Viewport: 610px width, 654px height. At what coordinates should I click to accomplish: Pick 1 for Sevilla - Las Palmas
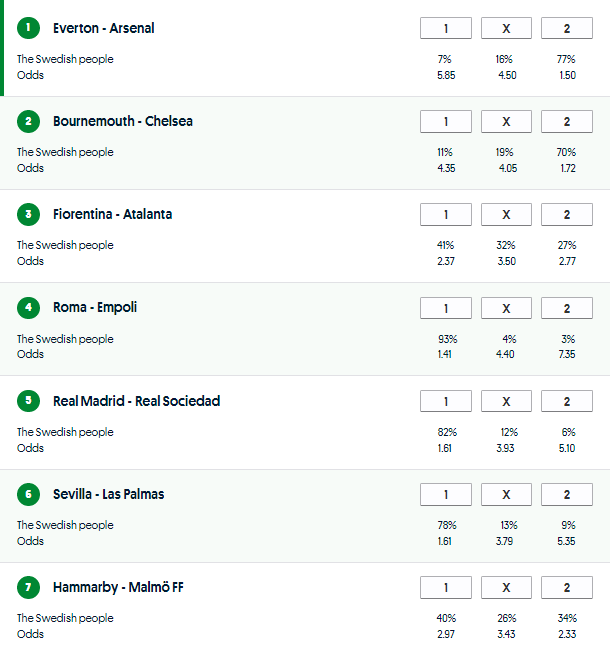pos(446,494)
